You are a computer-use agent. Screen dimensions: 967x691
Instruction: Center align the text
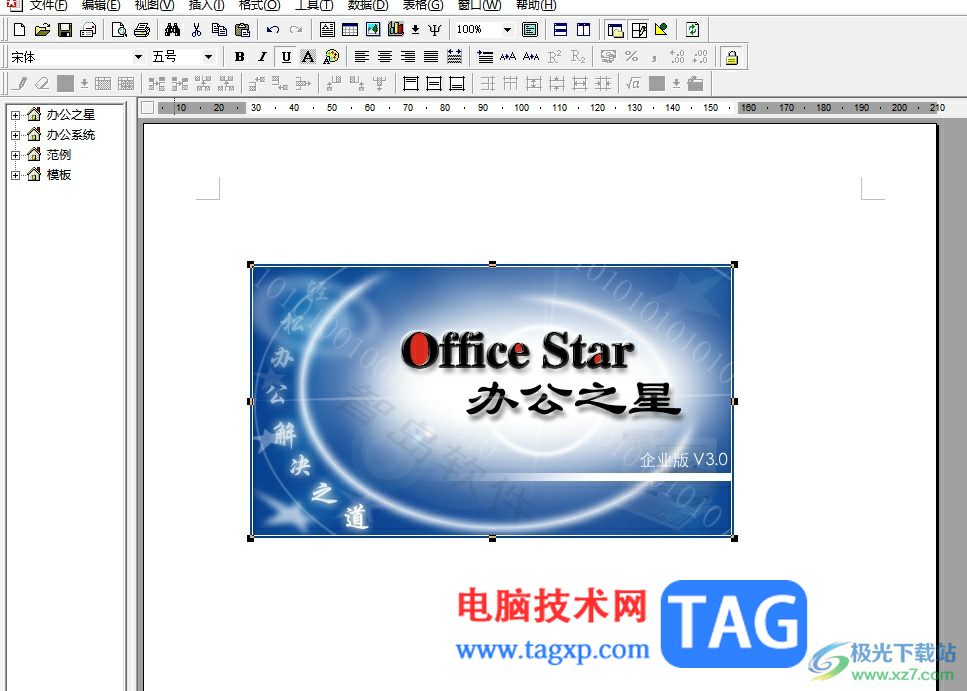click(x=385, y=57)
